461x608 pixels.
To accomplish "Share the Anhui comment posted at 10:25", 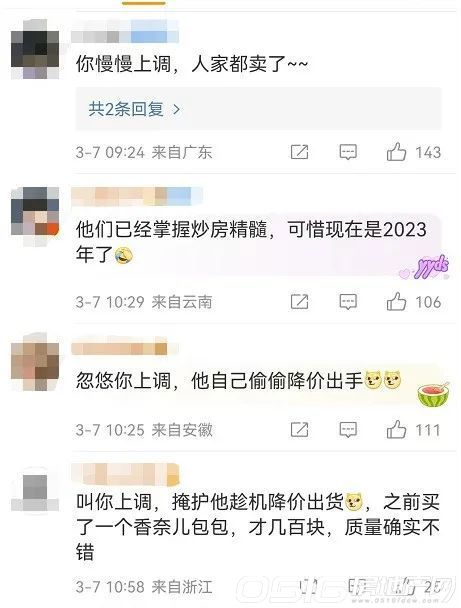I will 299,430.
